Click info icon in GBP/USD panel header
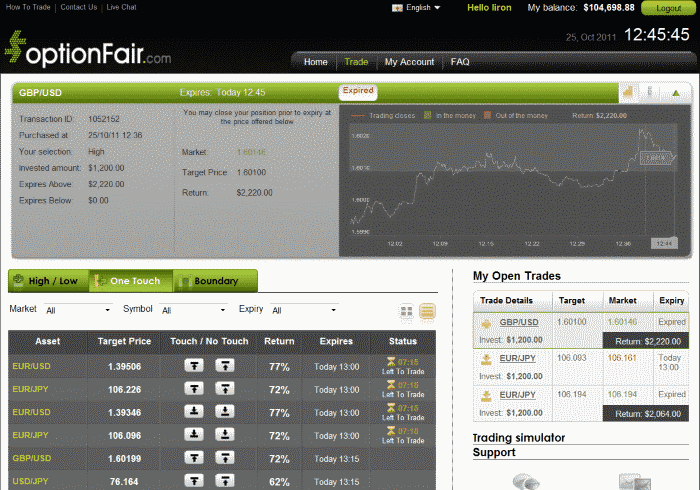 click(651, 93)
